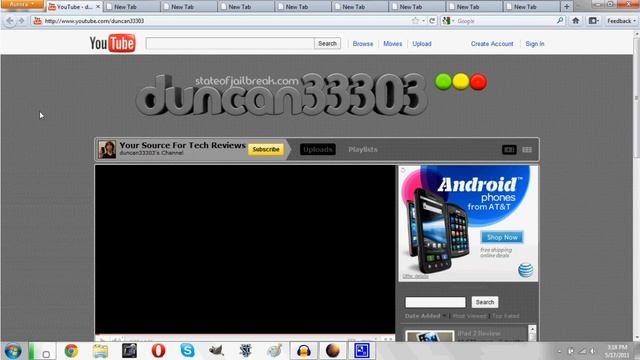This screenshot has height=360, width=640.
Task: Focus the Google search bar field
Action: (505, 21)
